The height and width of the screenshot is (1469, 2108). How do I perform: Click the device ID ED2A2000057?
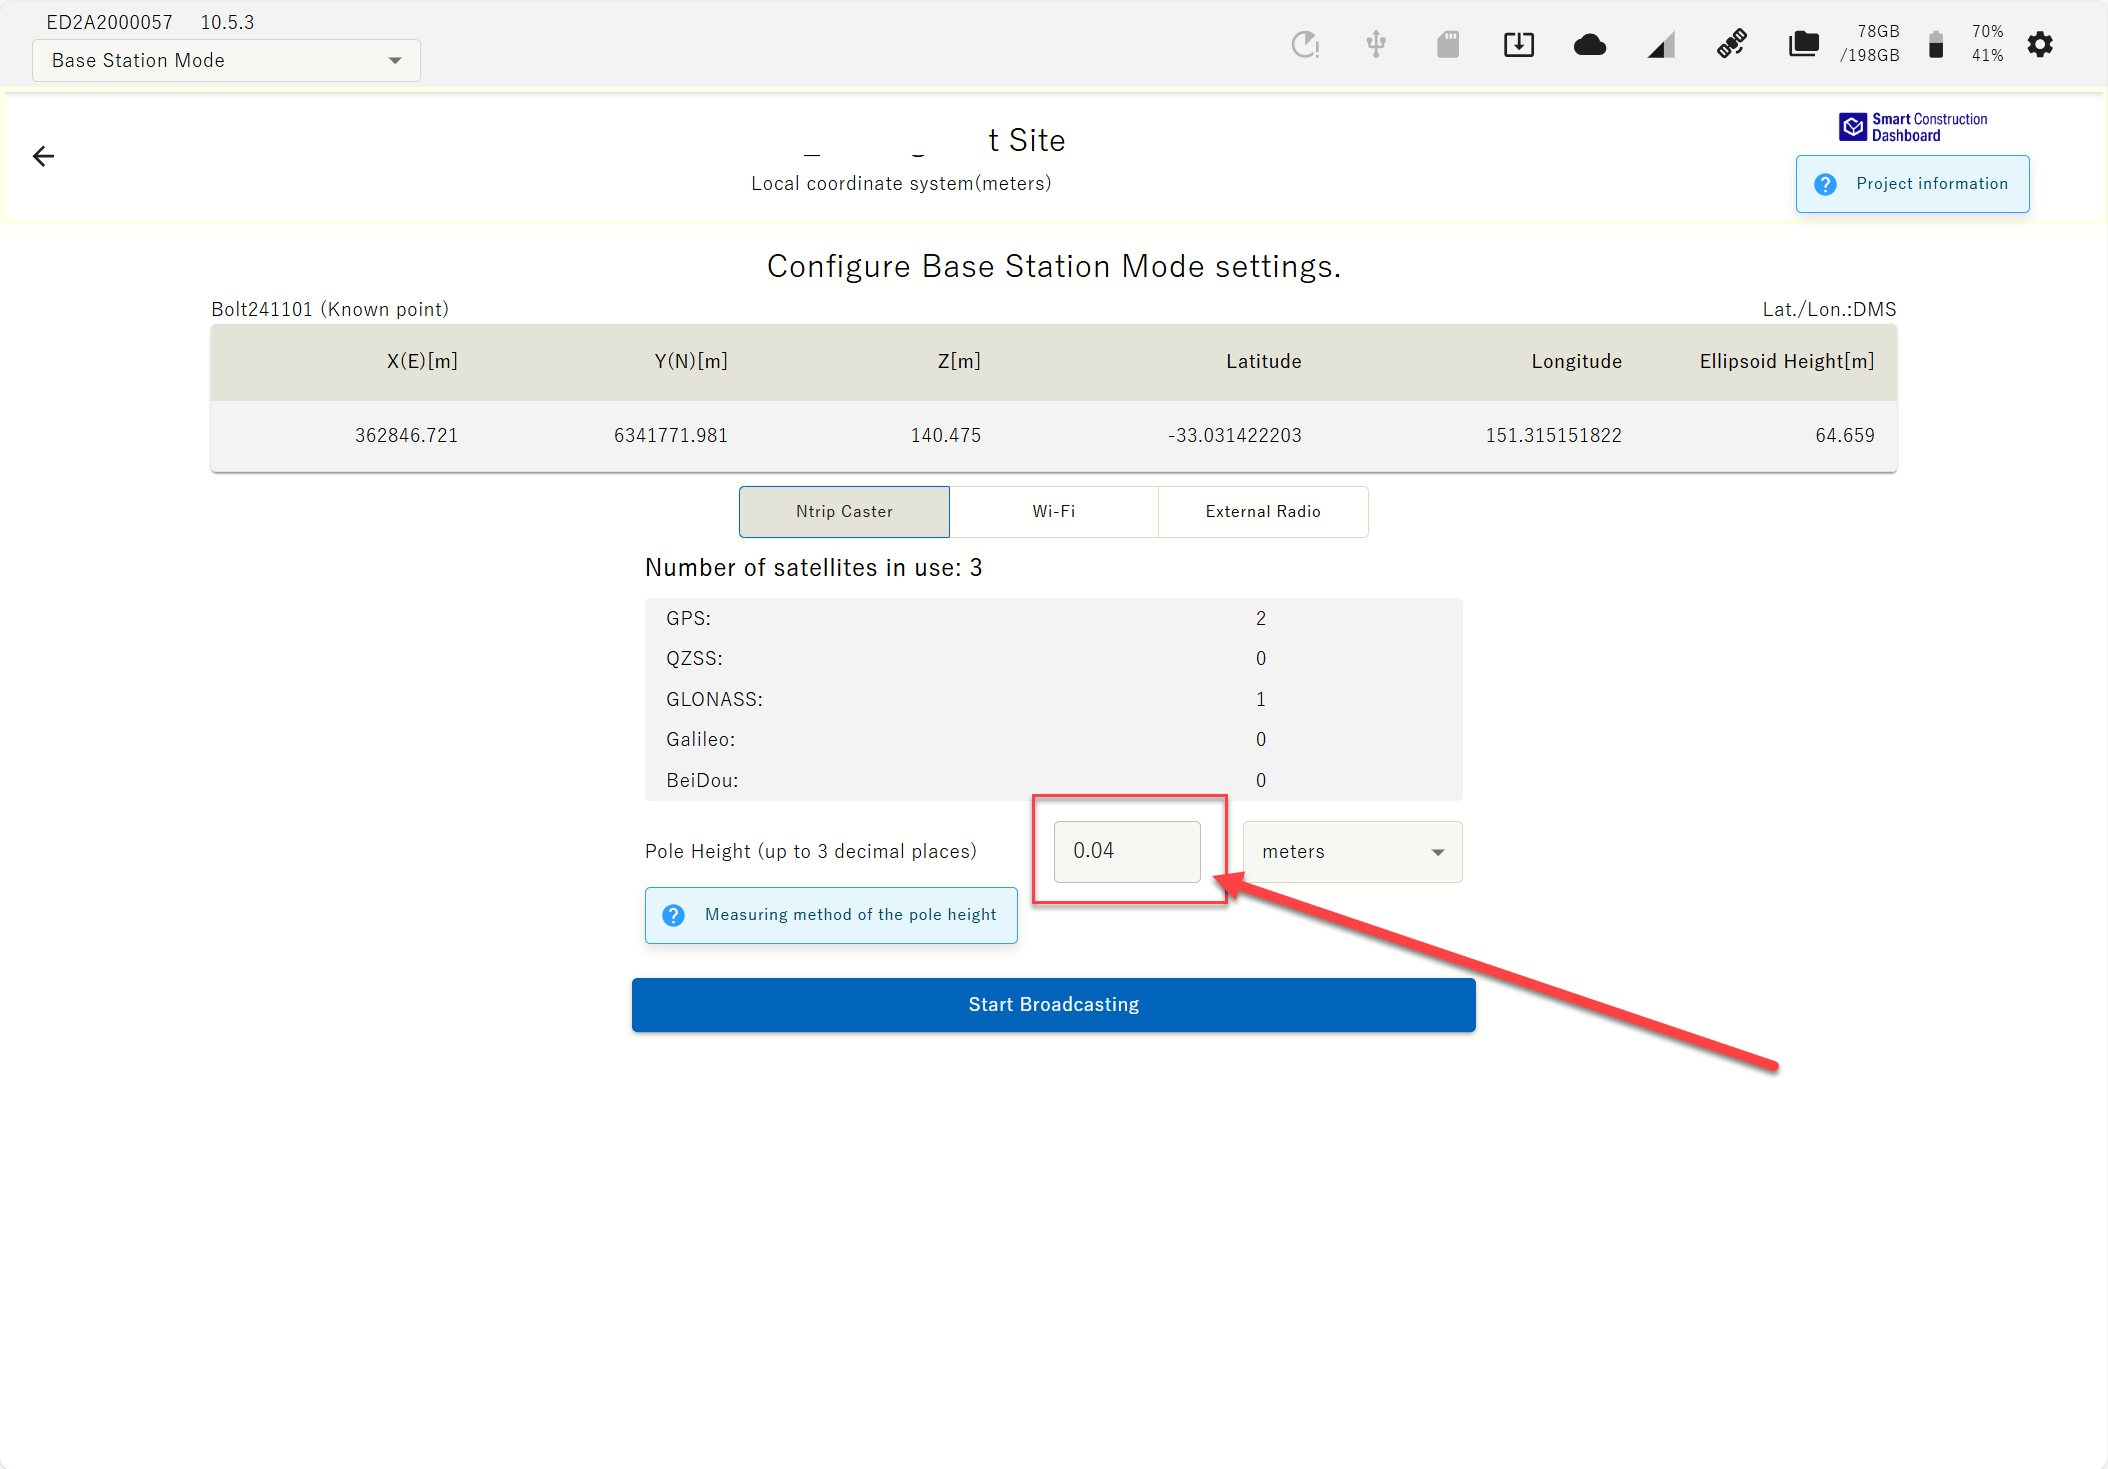tap(109, 22)
